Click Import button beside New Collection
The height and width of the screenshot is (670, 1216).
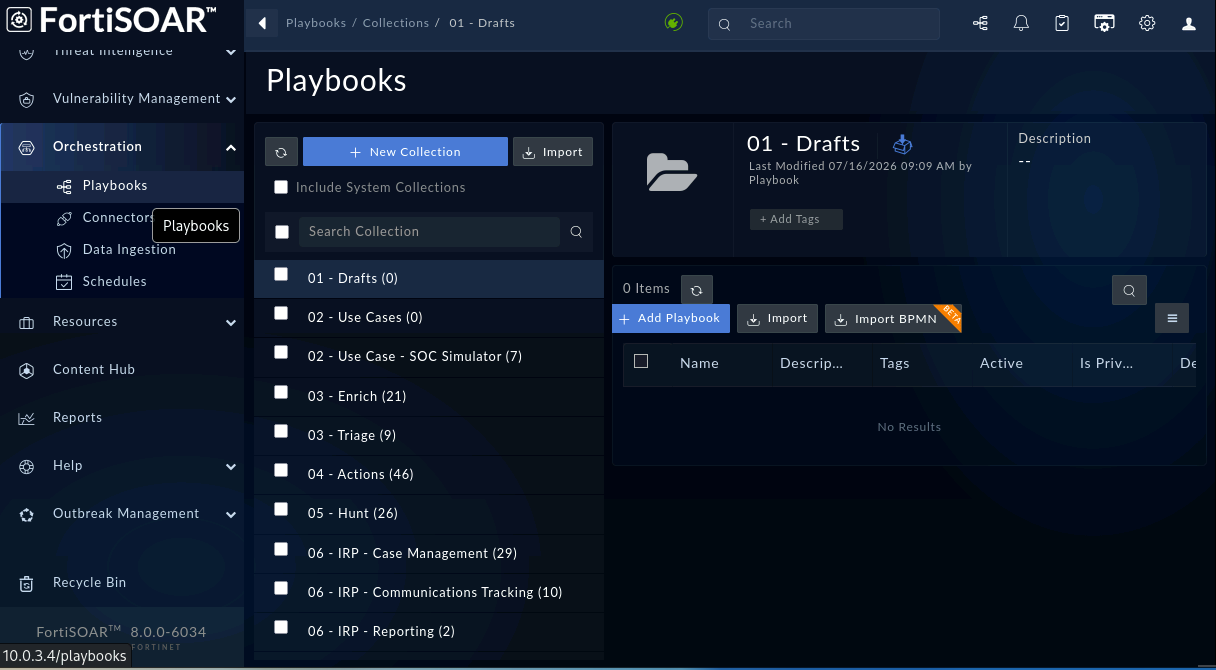tap(553, 152)
